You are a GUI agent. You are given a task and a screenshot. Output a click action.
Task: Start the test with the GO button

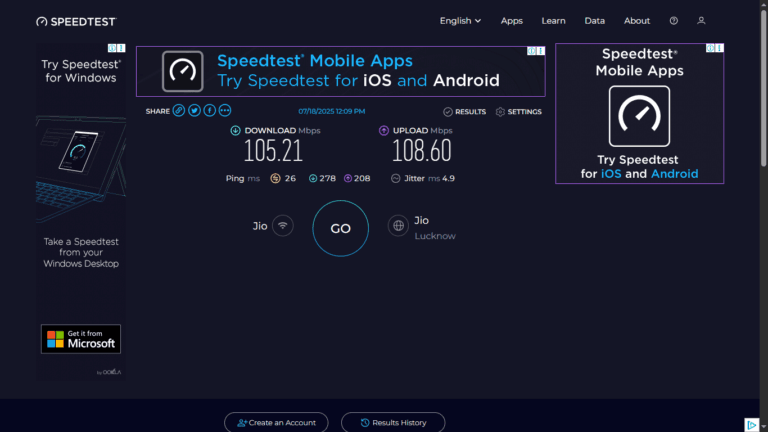coord(340,228)
